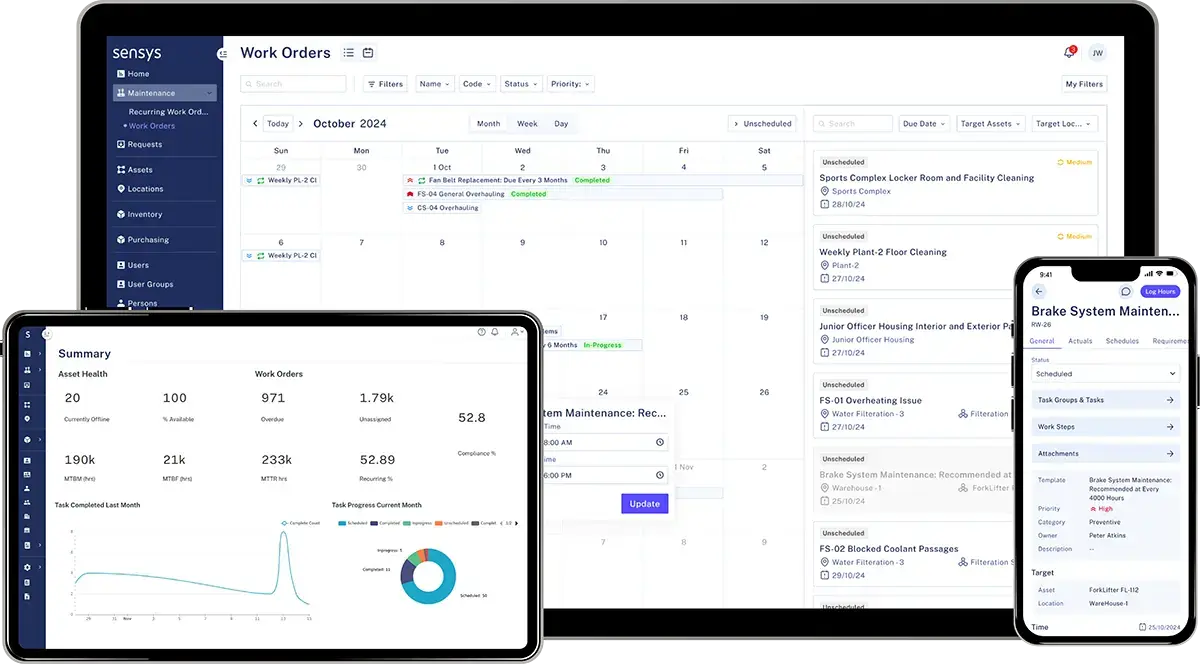
Task: Select Recurring Work Orders in the sidebar
Action: [165, 111]
